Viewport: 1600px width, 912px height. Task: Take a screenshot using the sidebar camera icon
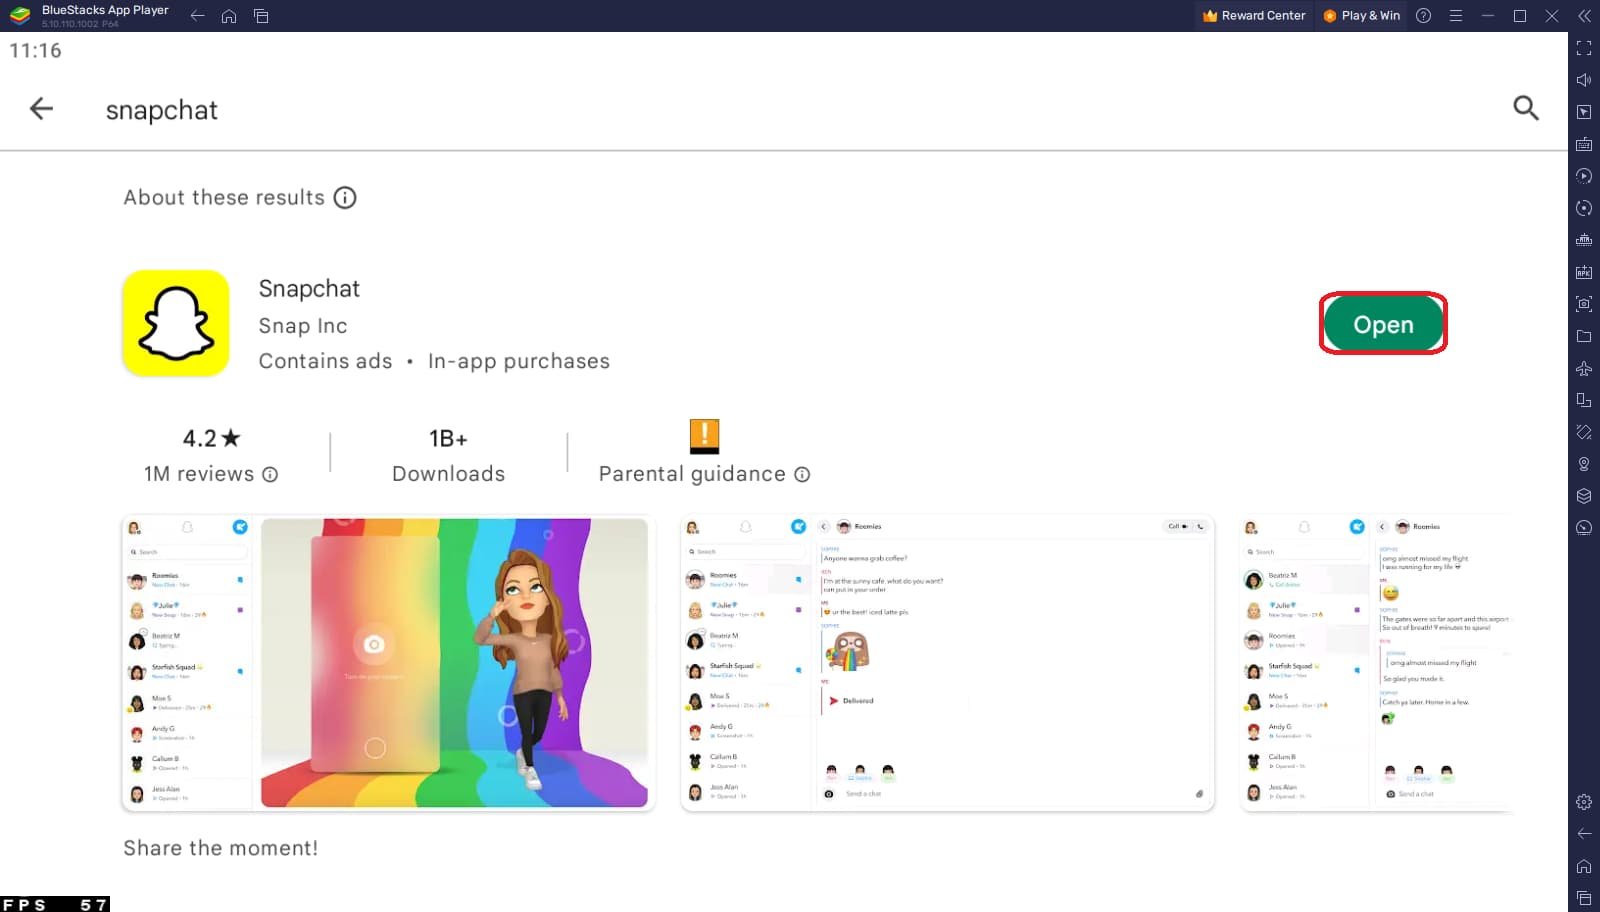[x=1584, y=303]
